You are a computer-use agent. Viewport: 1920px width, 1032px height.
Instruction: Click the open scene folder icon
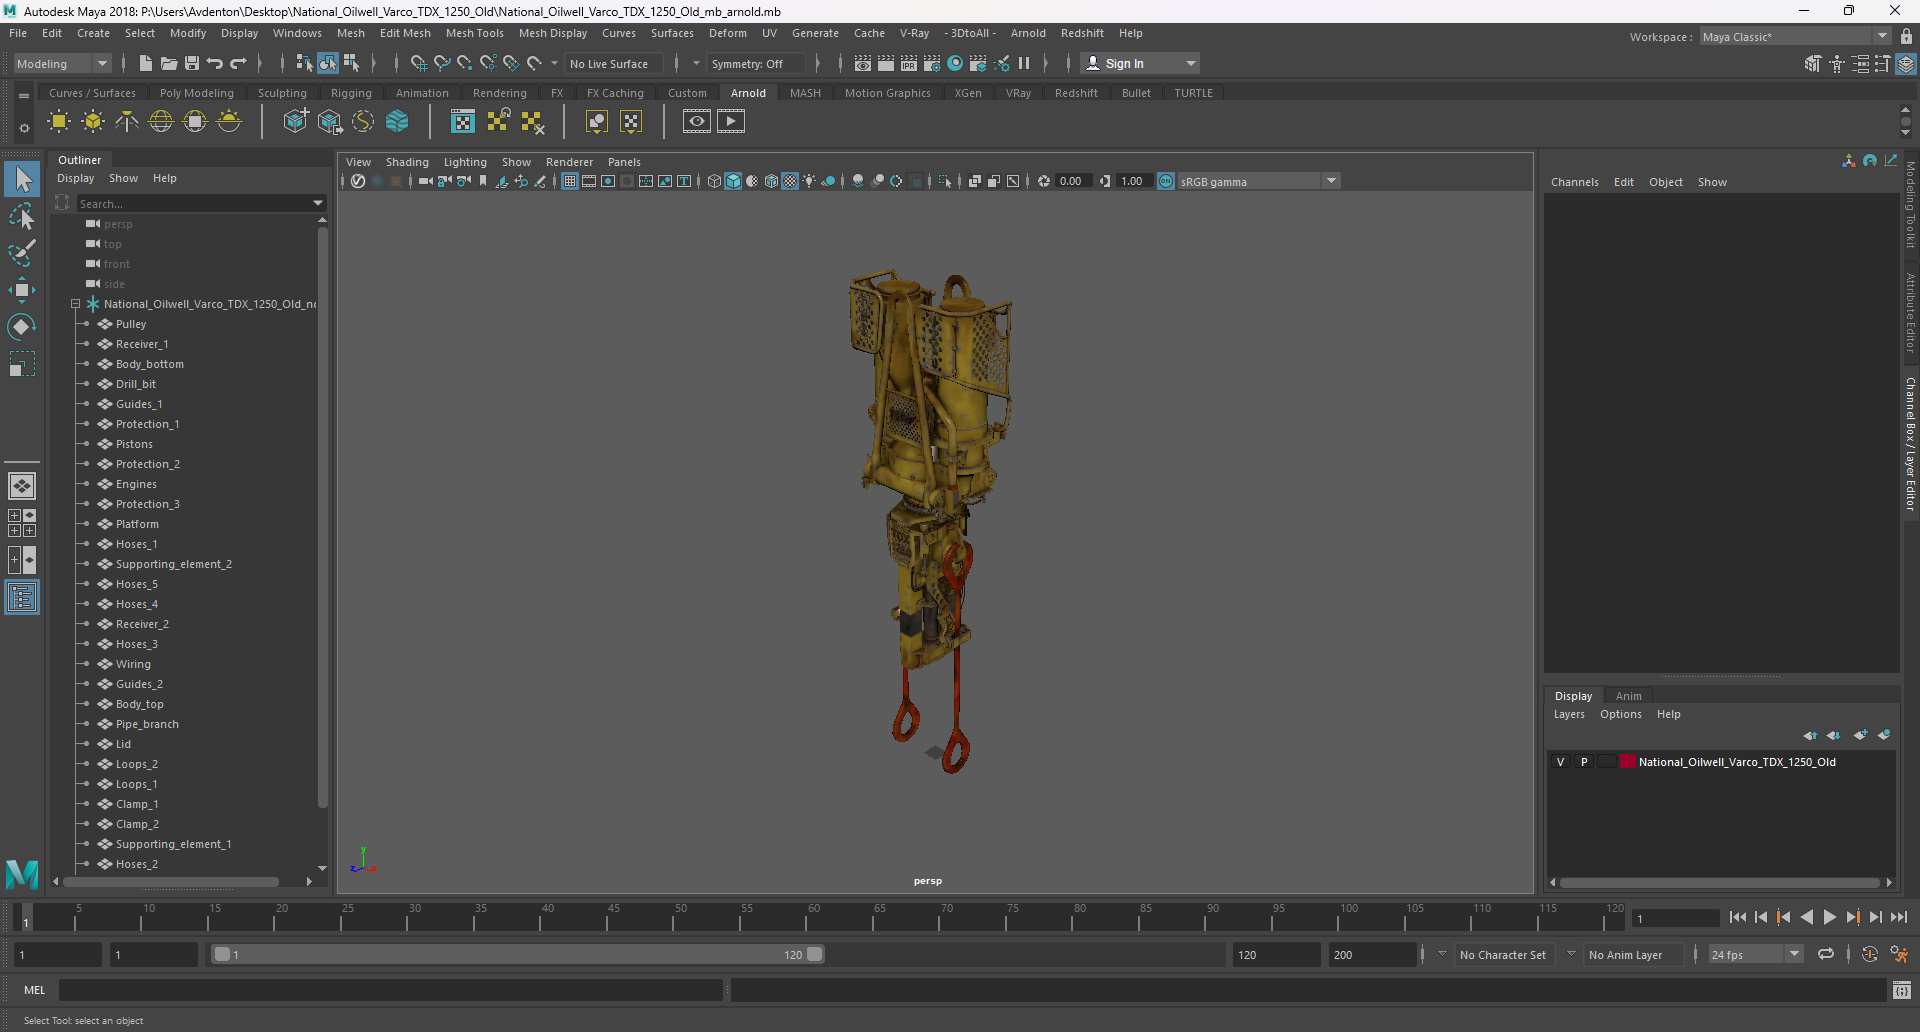coord(169,63)
